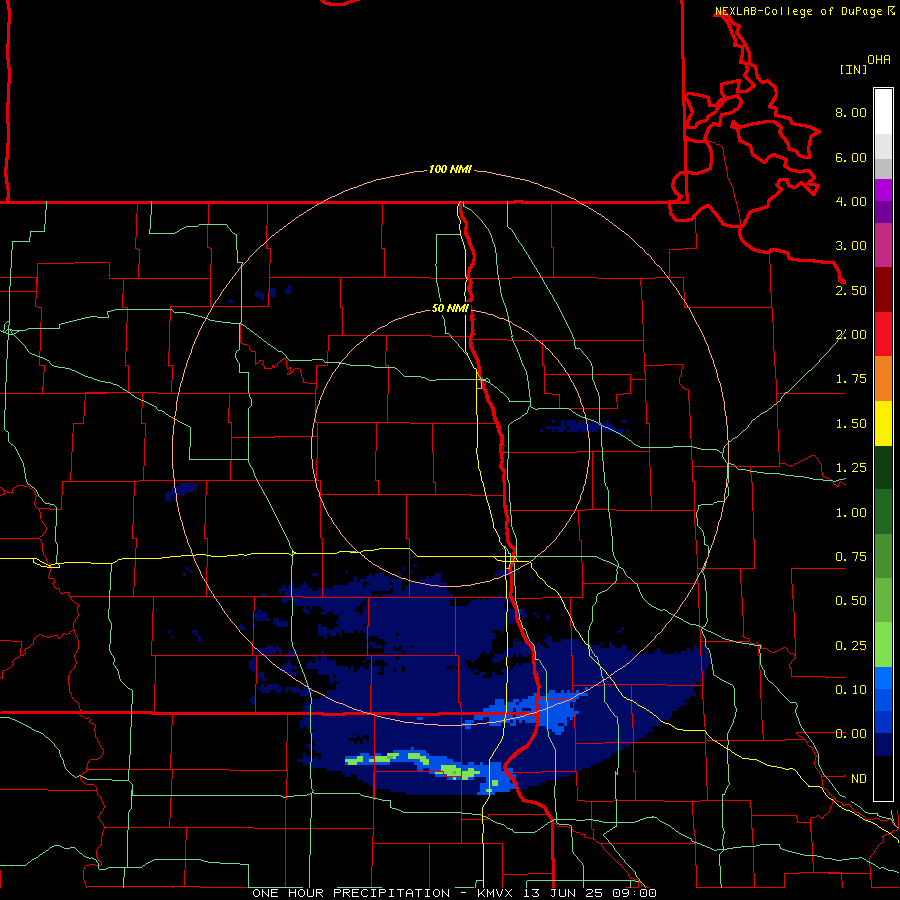The height and width of the screenshot is (900, 900).
Task: Click the 0.25 legend value
Action: (x=851, y=646)
